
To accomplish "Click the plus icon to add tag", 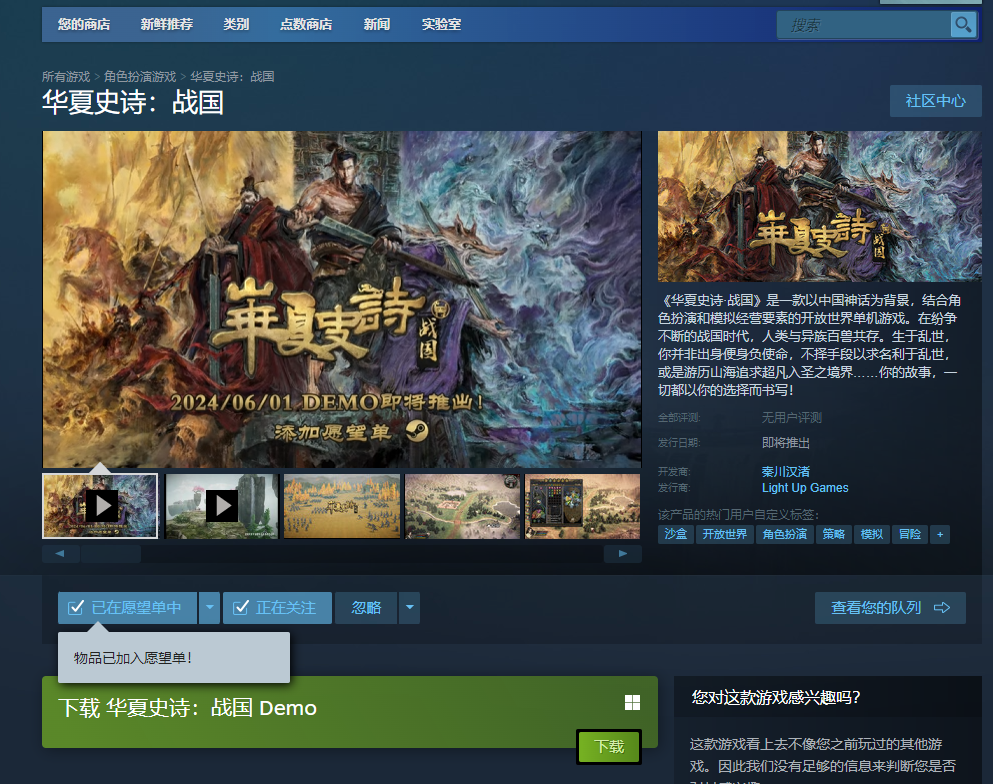I will 940,534.
